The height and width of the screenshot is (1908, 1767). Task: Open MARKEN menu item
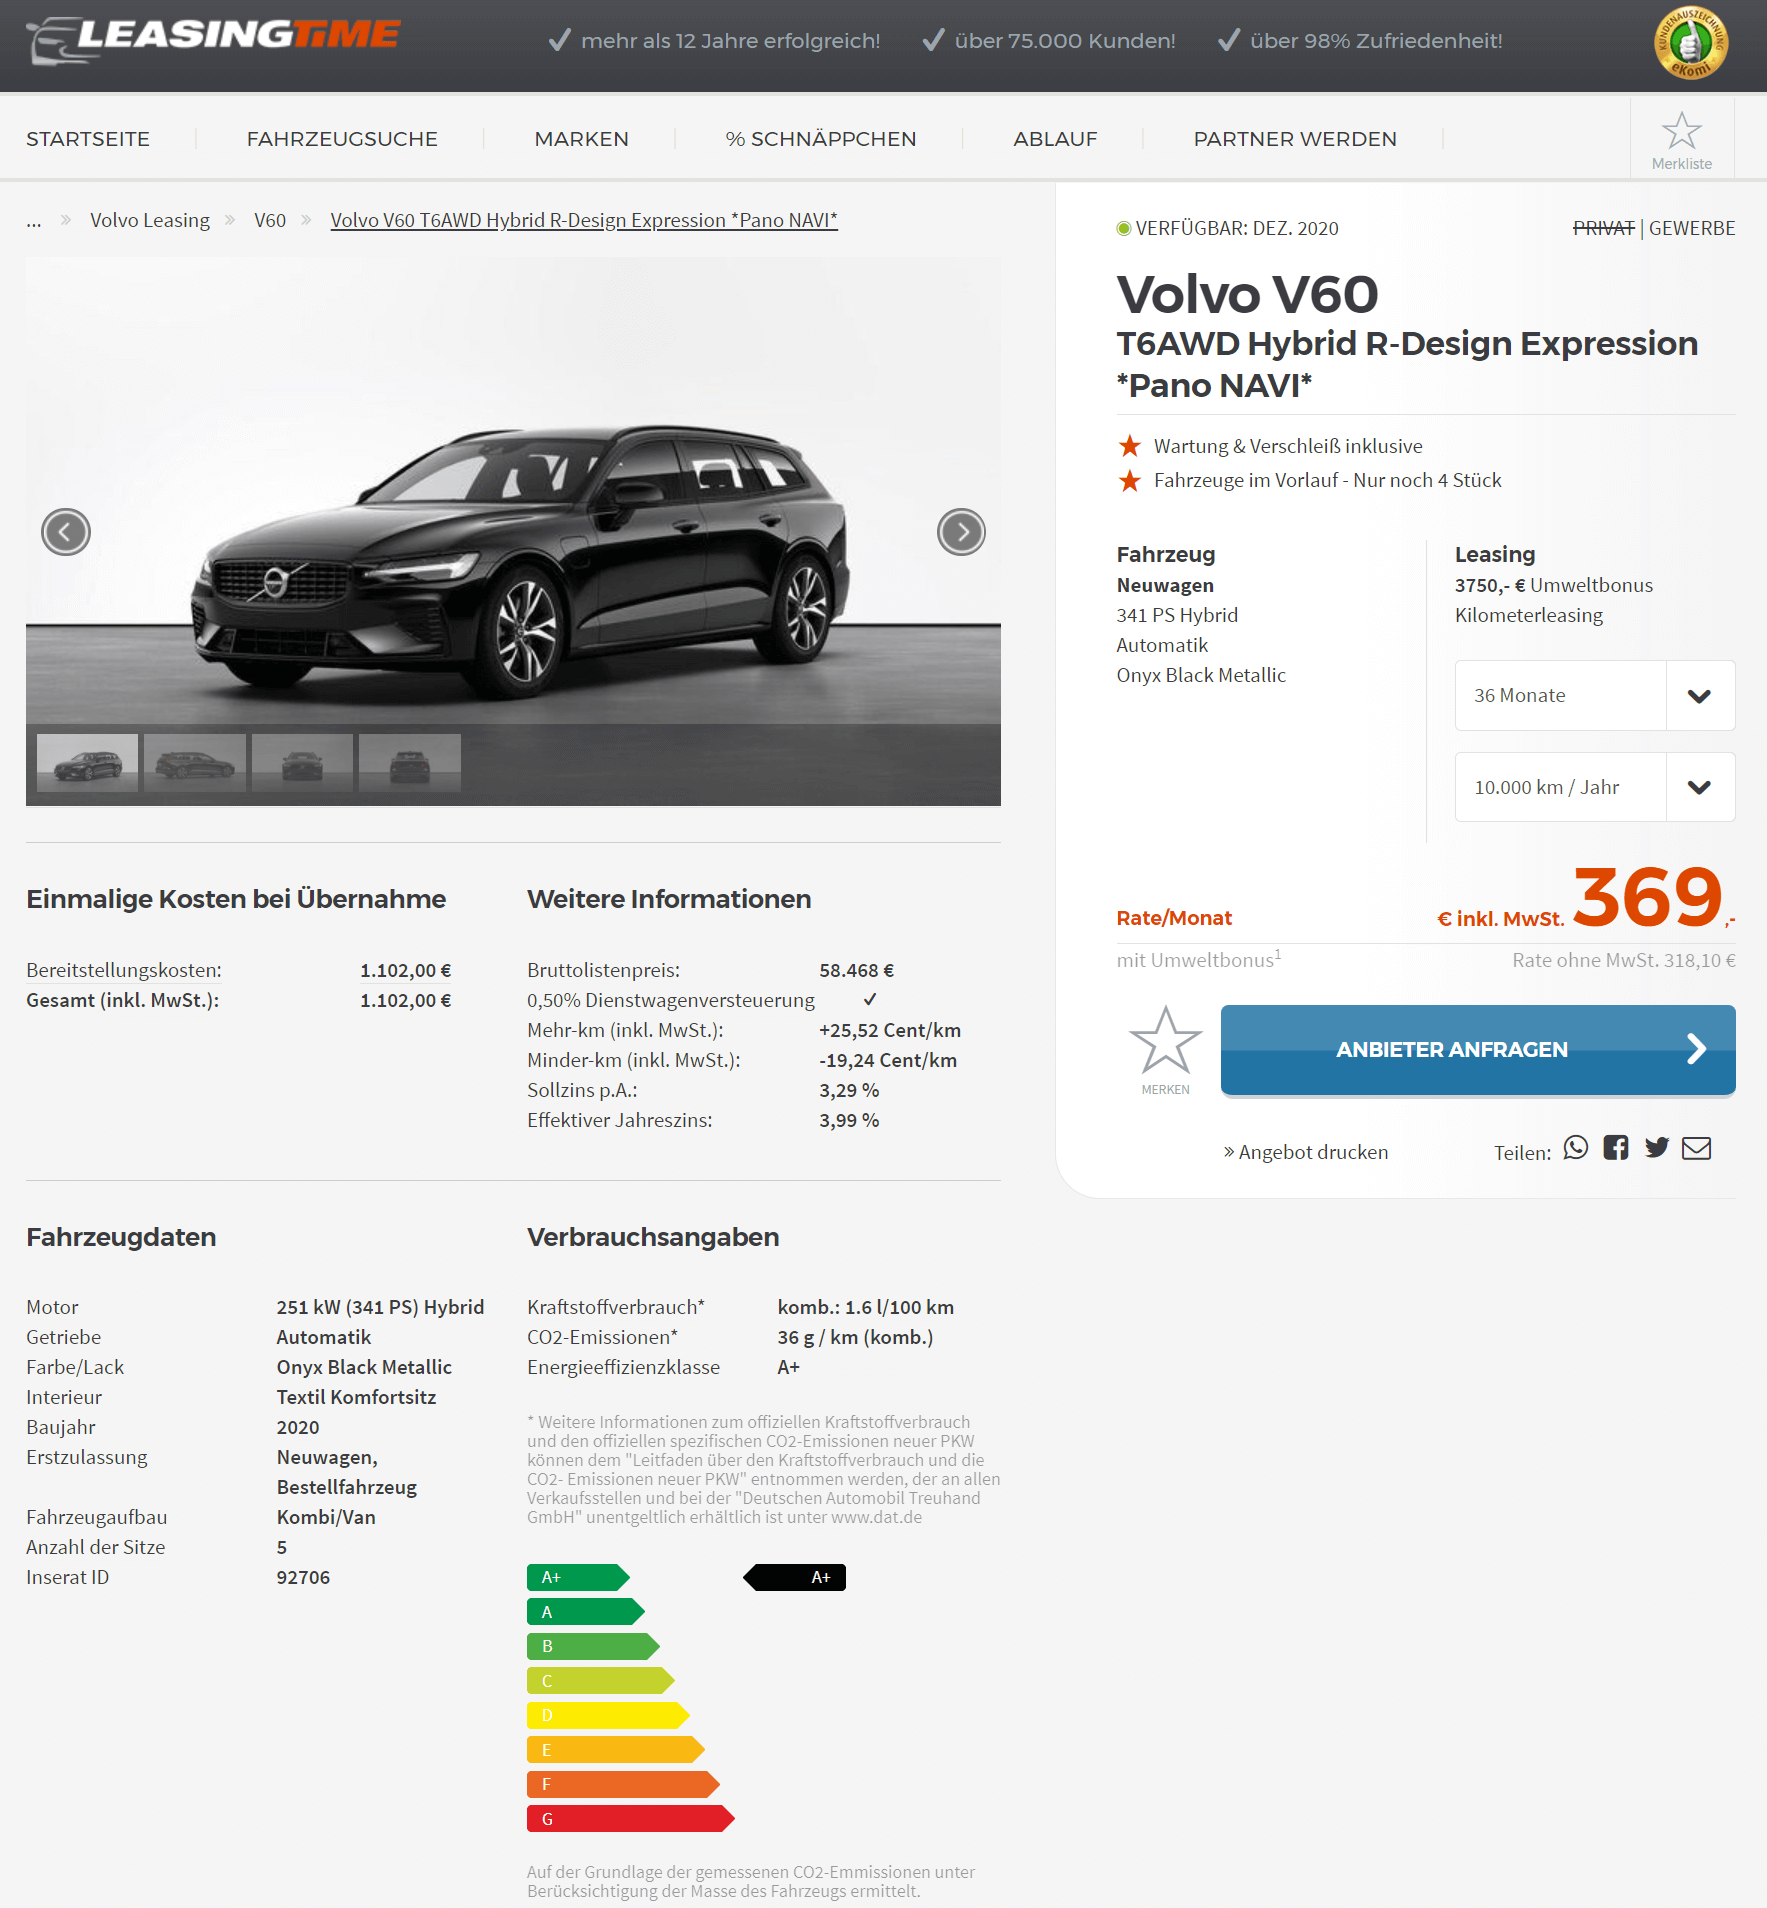coord(582,139)
